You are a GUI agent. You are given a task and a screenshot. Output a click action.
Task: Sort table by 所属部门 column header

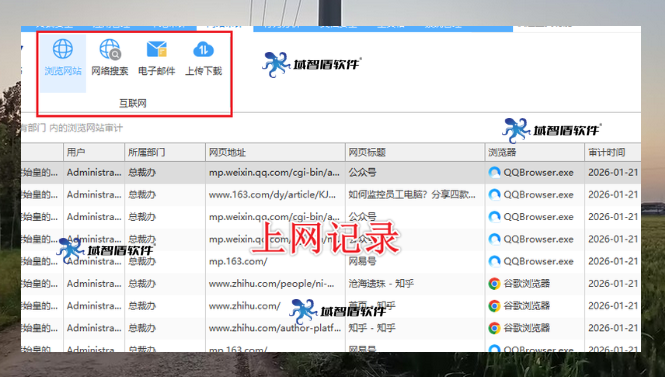click(x=165, y=152)
